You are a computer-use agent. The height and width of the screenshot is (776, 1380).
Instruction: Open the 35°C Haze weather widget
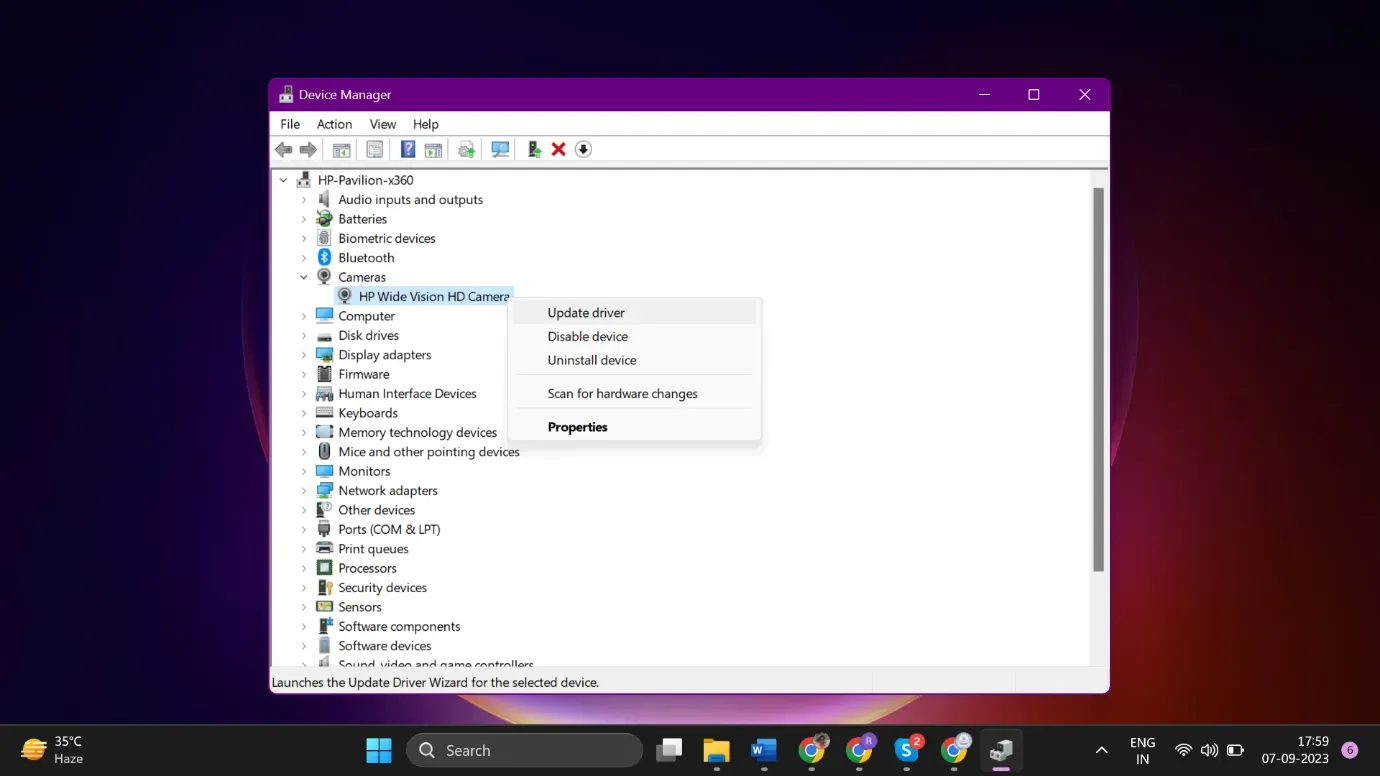(52, 750)
